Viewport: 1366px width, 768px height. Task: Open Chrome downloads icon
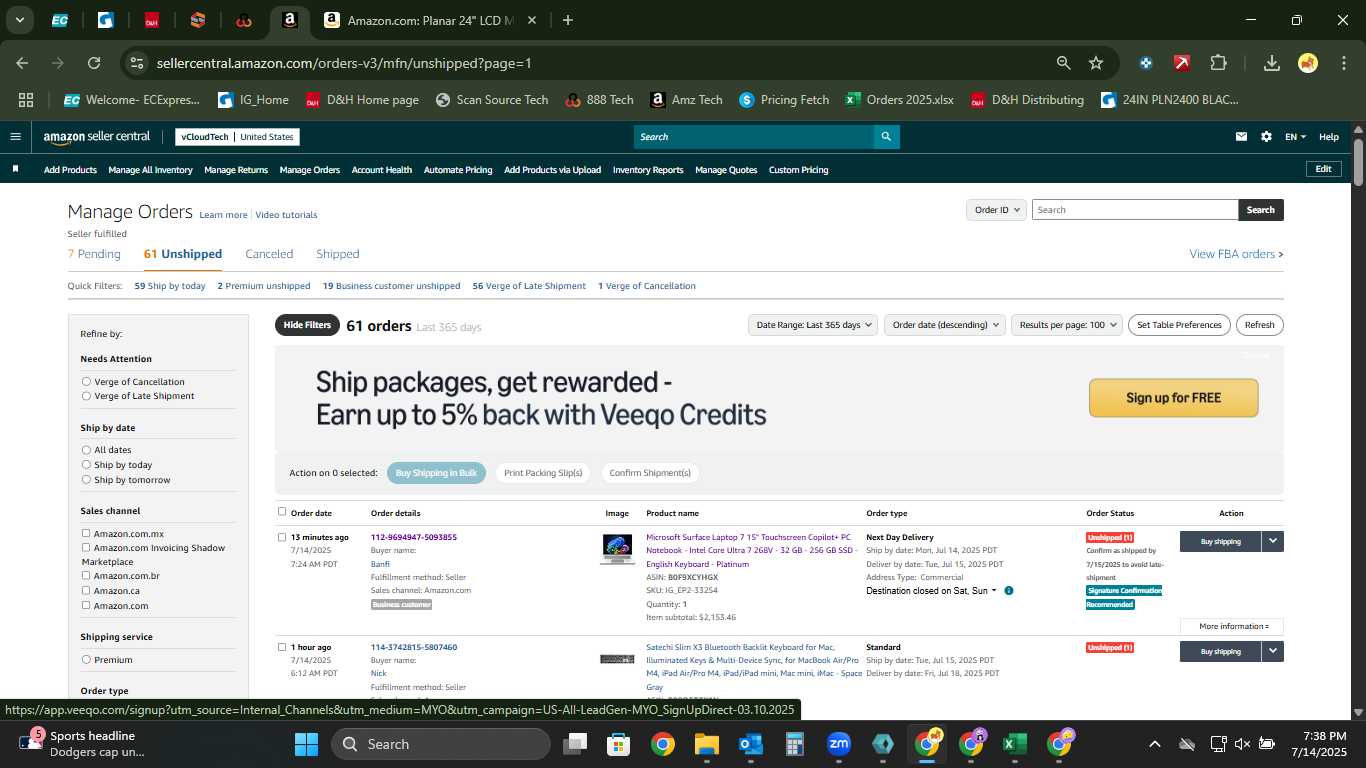1272,63
